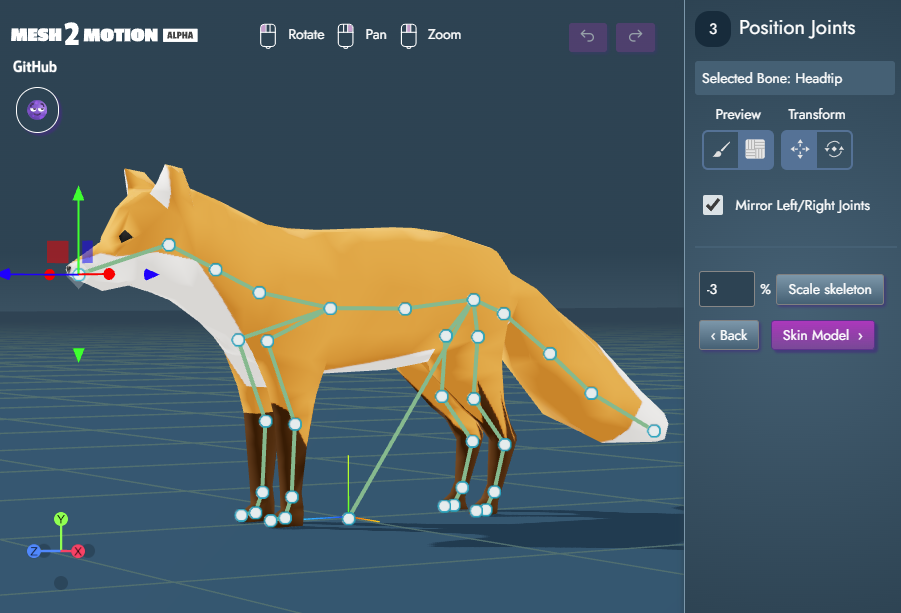The height and width of the screenshot is (613, 901).
Task: Click the Zoom mouse hint icon
Action: tap(409, 36)
